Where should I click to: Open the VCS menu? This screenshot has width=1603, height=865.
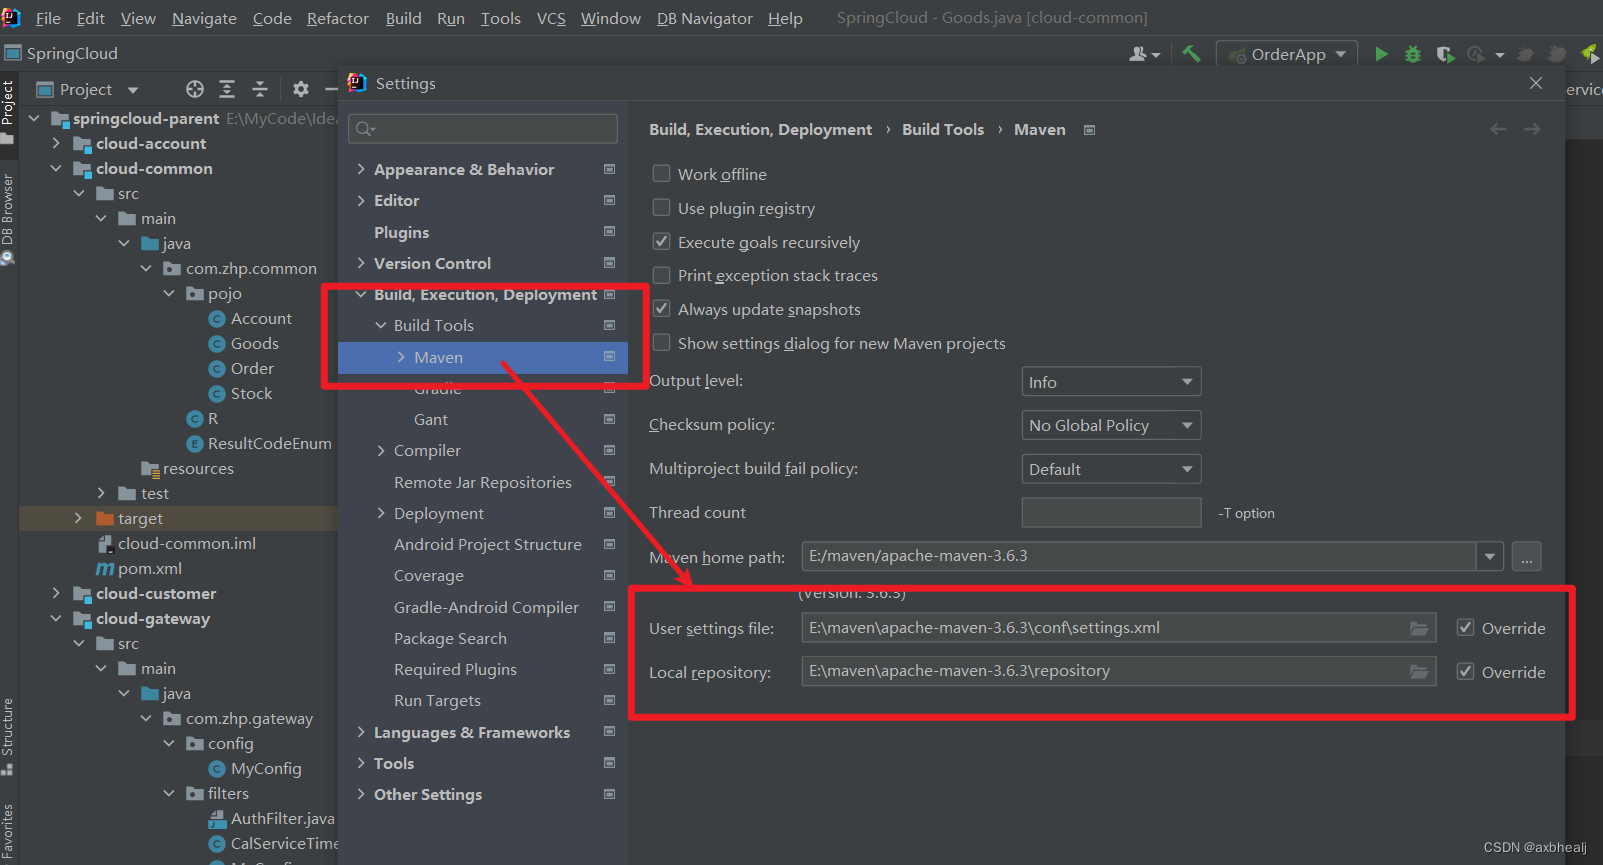click(x=551, y=18)
